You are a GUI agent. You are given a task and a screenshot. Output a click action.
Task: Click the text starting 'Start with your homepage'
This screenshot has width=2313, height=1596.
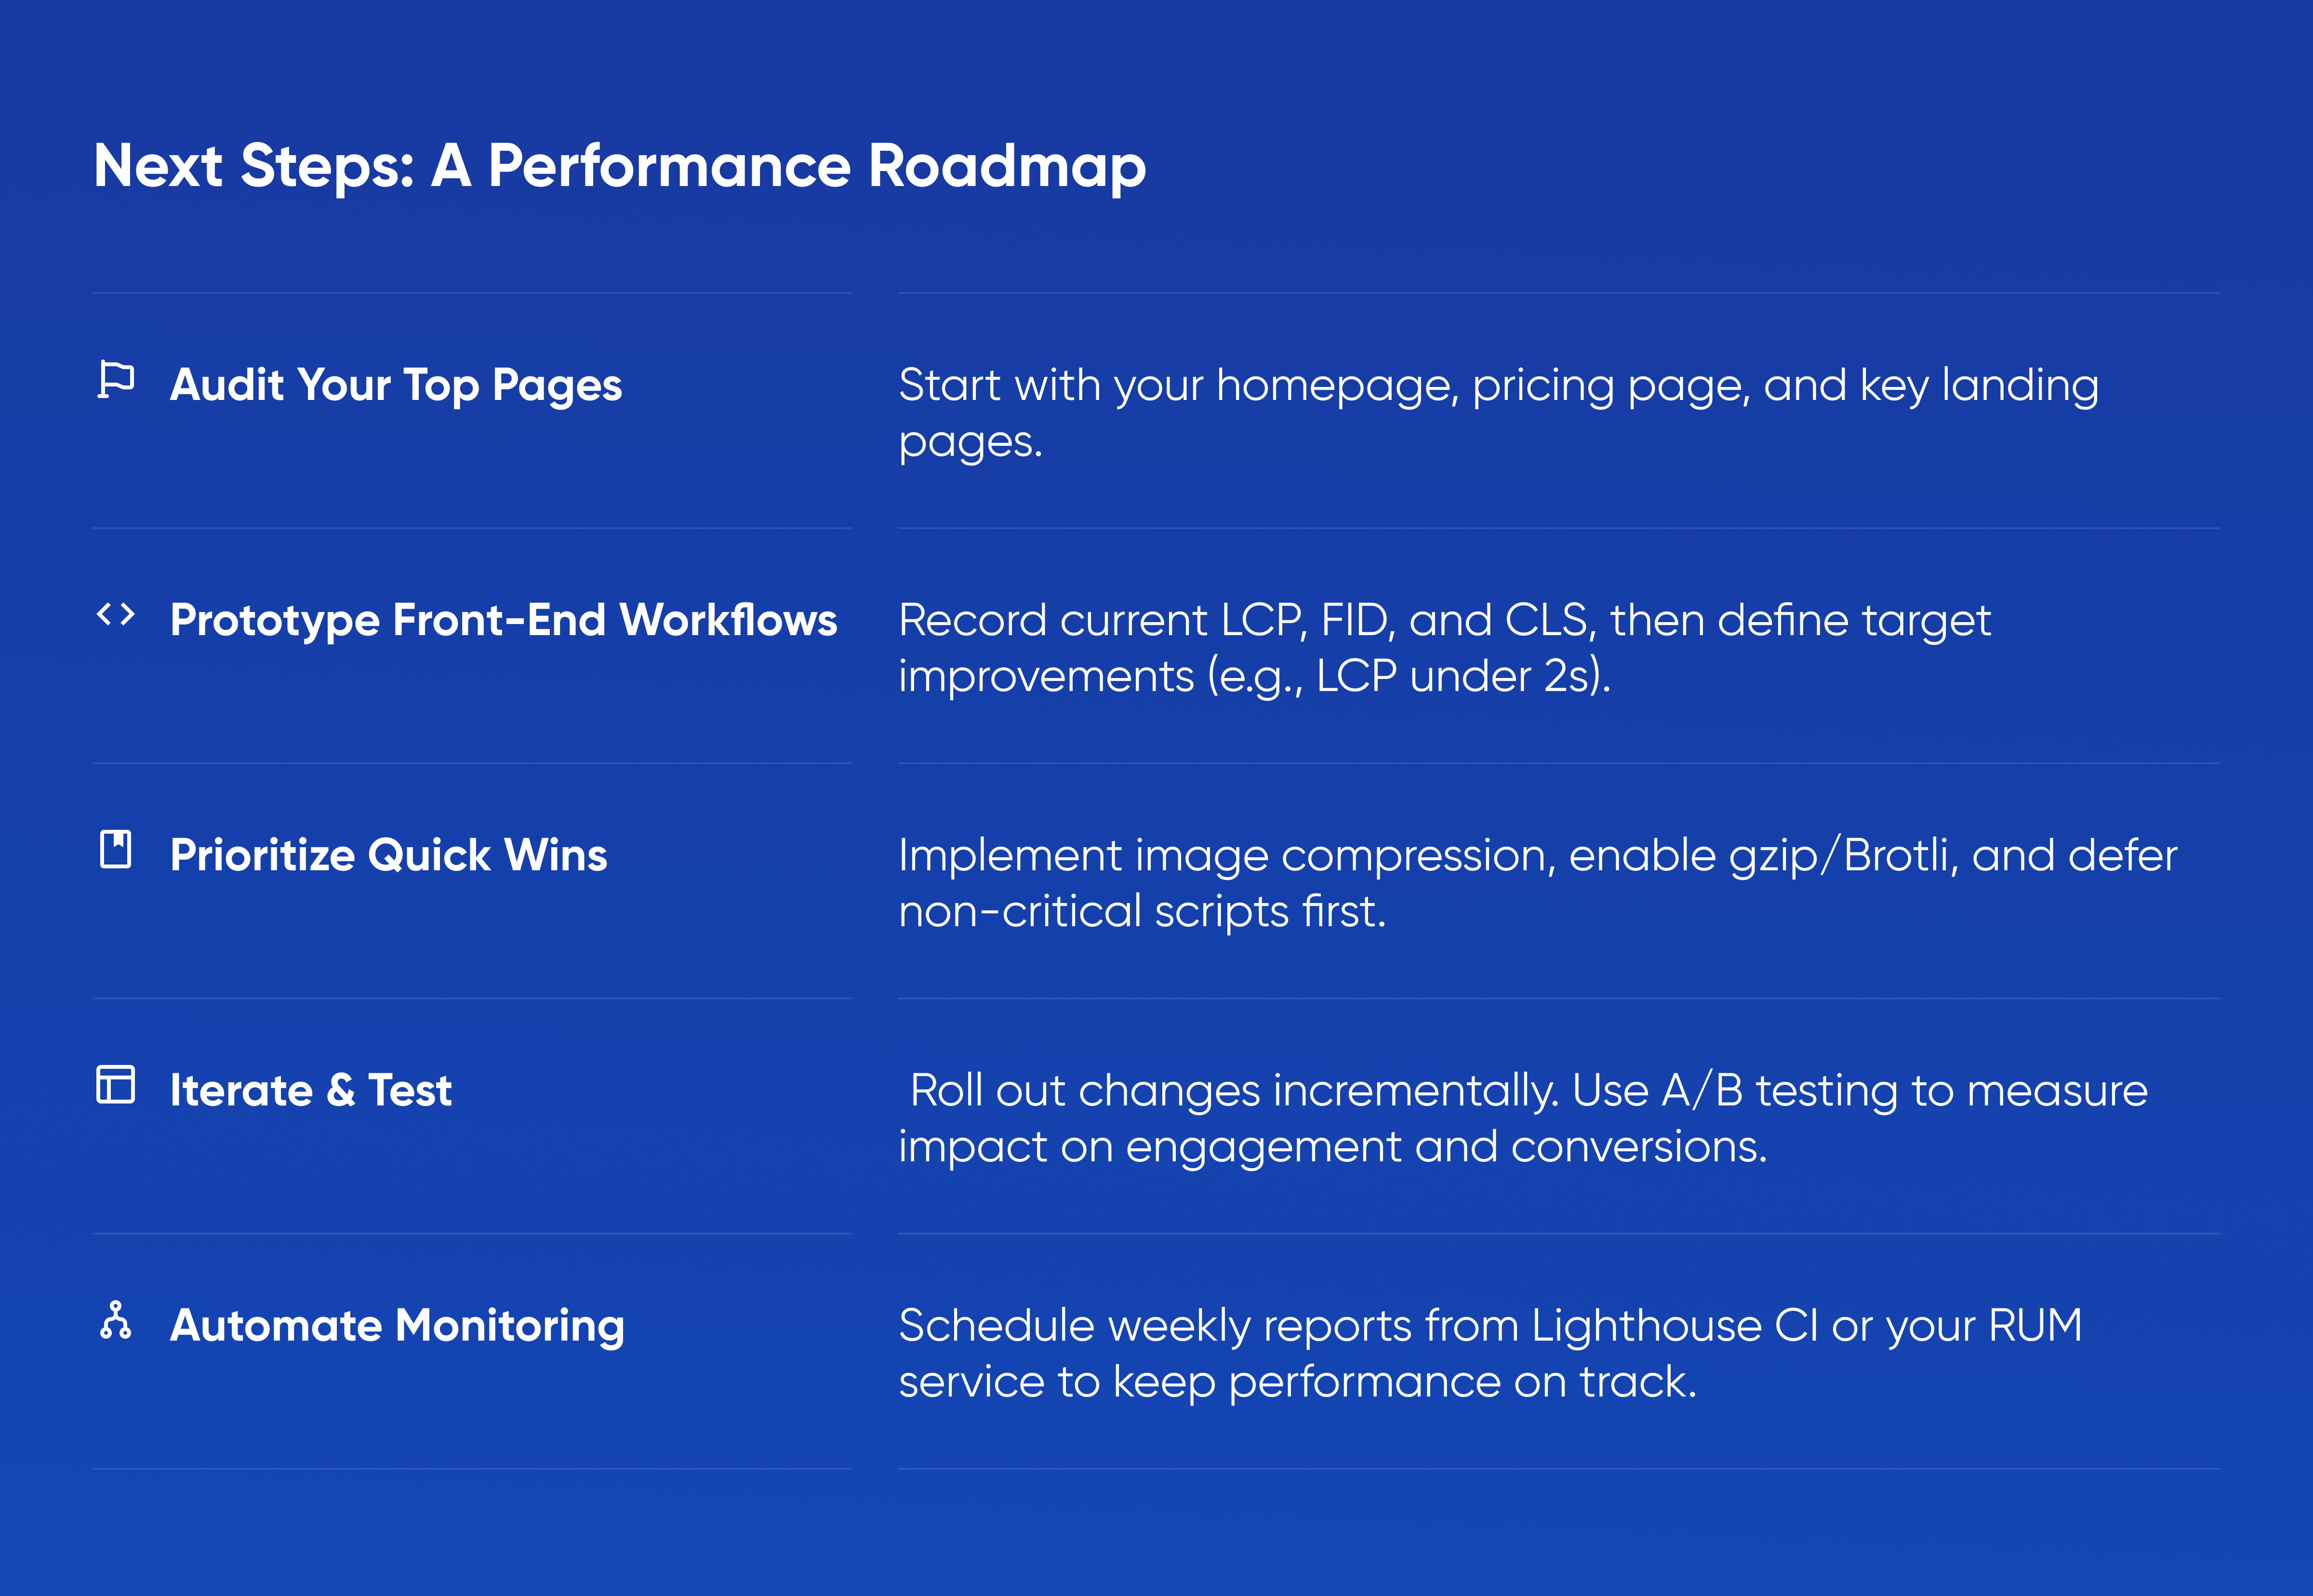(x=1498, y=413)
